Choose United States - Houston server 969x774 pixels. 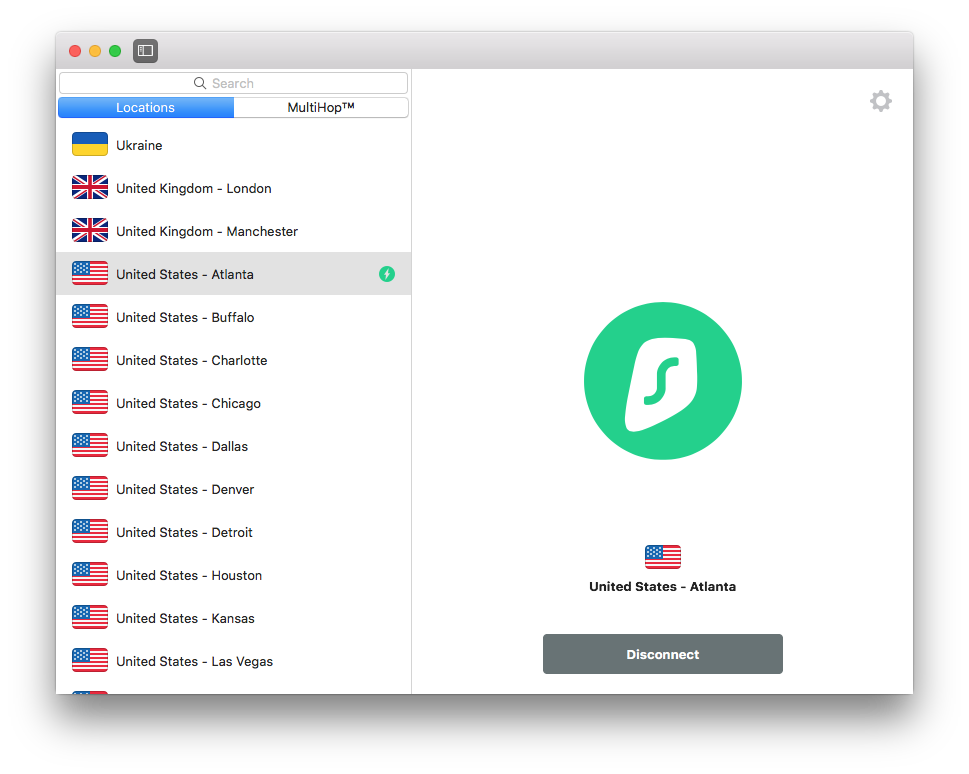pyautogui.click(x=189, y=575)
